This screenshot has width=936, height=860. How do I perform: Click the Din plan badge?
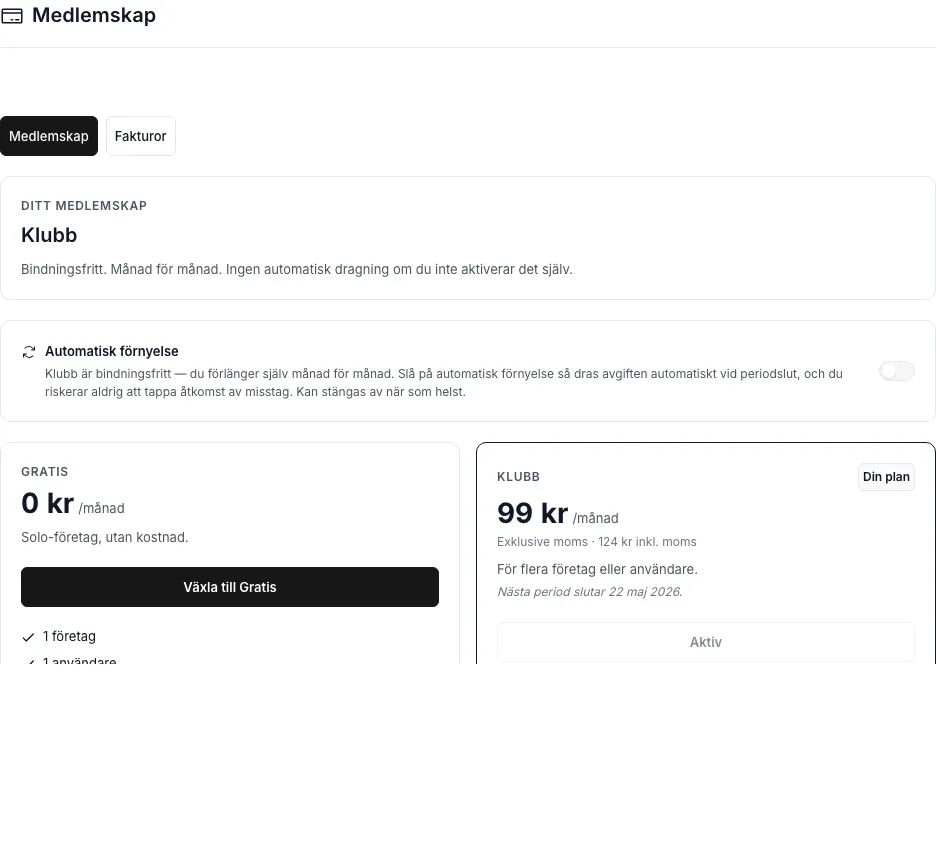click(x=886, y=477)
